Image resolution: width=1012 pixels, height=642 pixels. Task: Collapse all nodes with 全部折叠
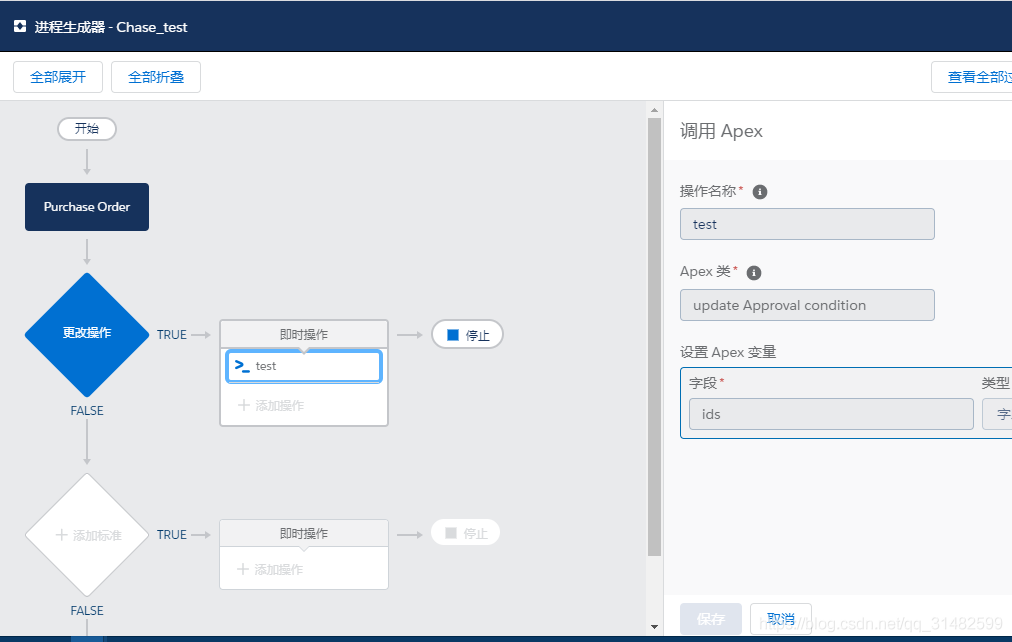pyautogui.click(x=156, y=77)
